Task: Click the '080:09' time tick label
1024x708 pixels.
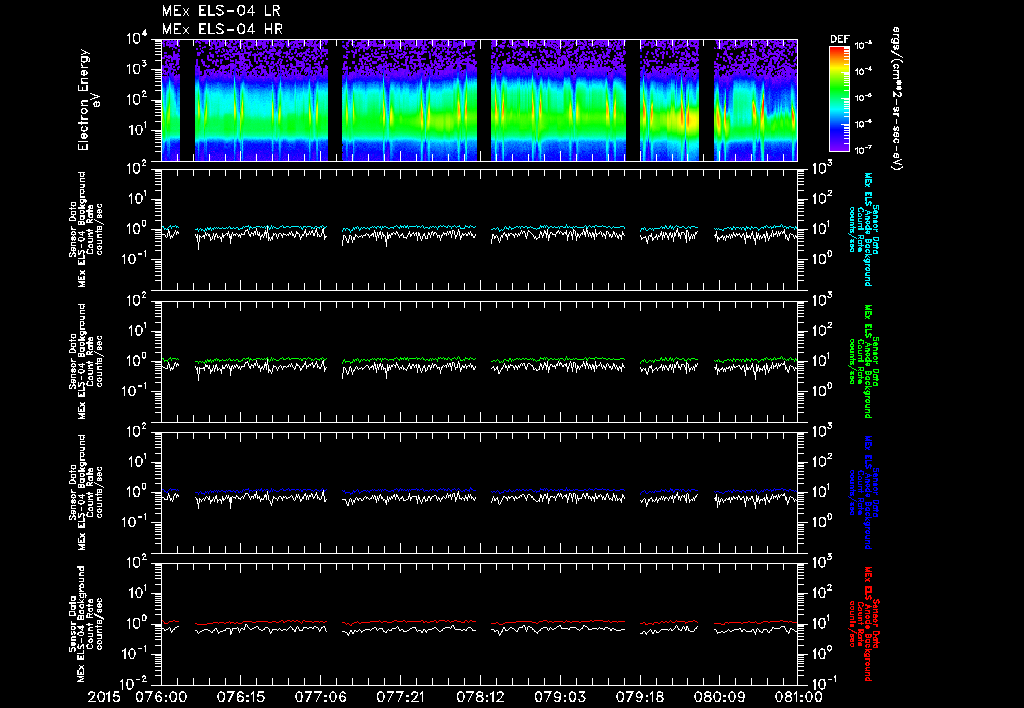Action: pos(718,697)
